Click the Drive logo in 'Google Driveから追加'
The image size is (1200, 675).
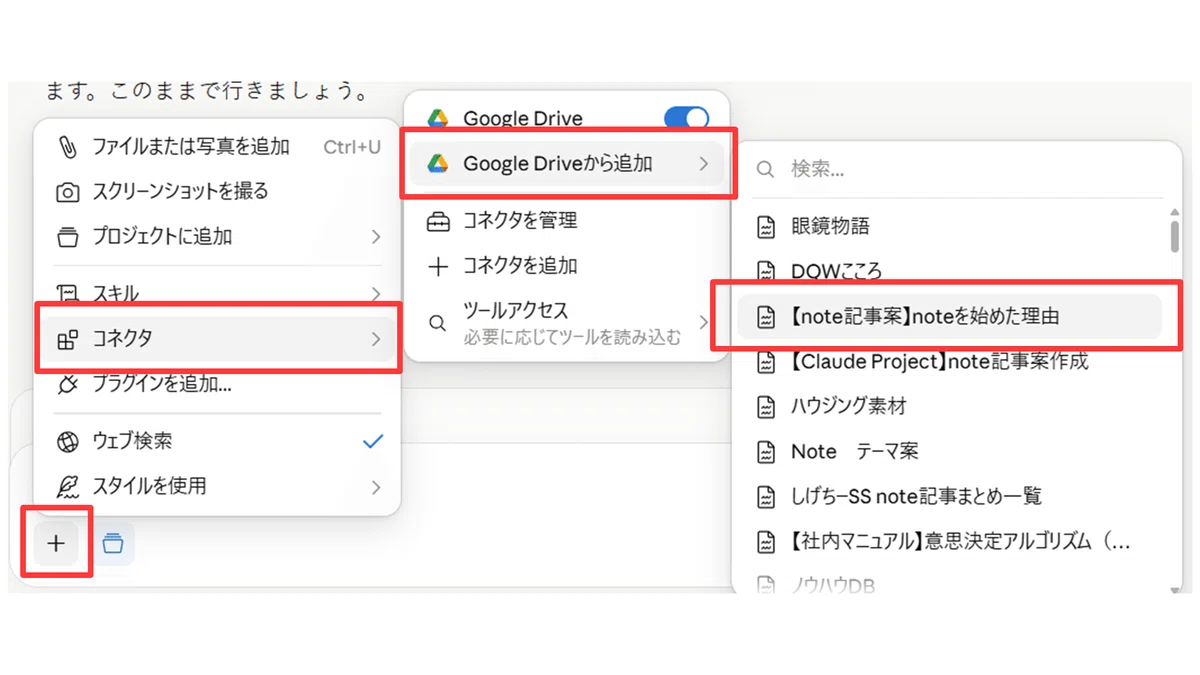pyautogui.click(x=438, y=164)
